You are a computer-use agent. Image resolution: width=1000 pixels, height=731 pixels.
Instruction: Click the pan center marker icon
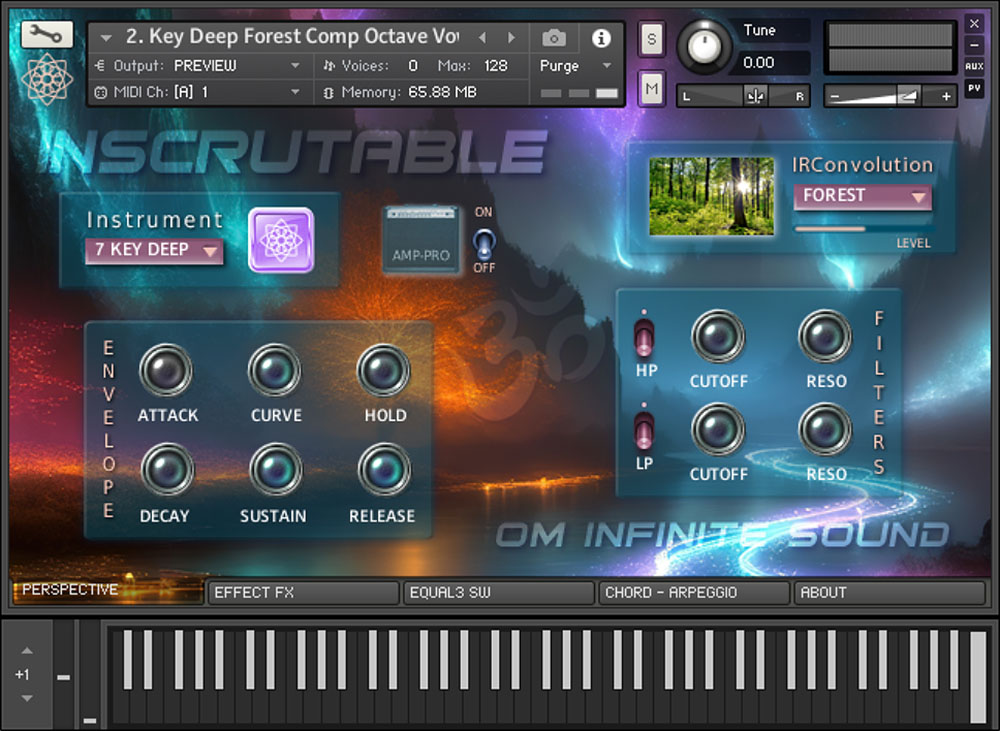[756, 96]
